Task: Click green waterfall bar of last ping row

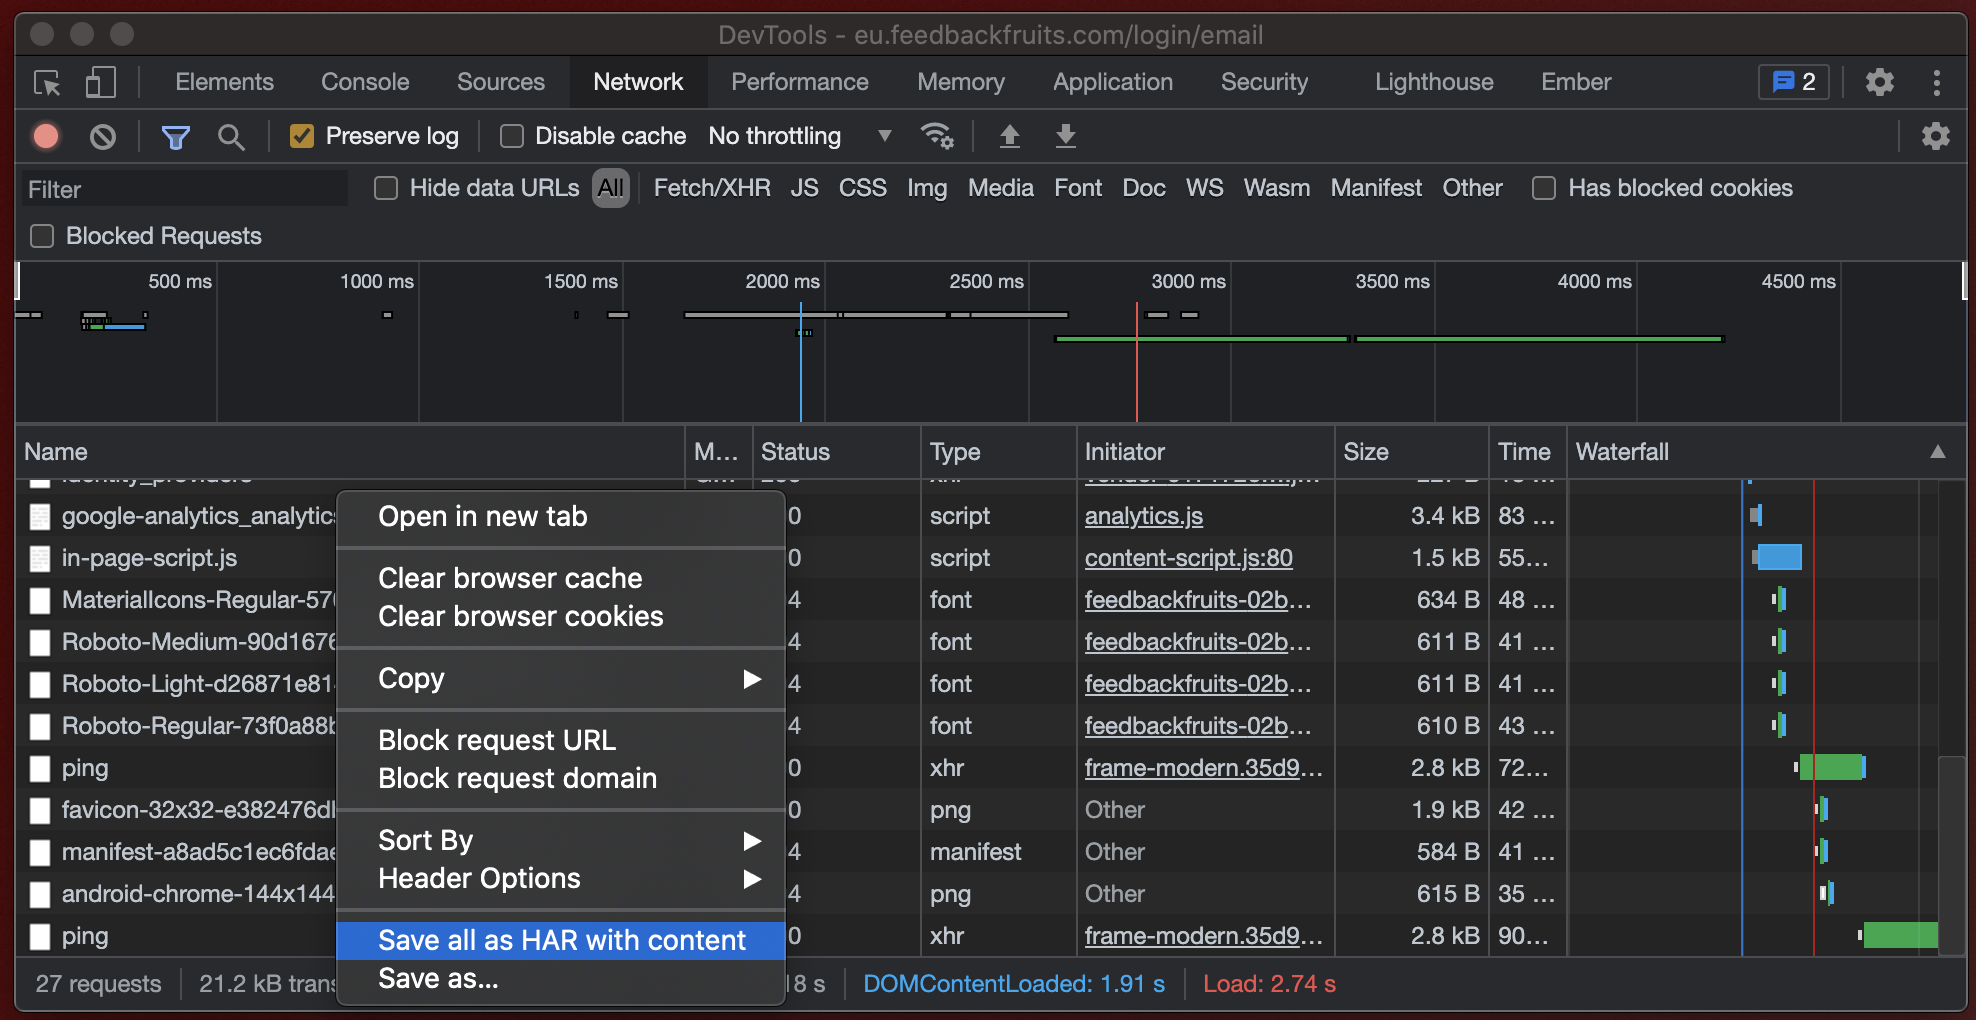Action: pyautogui.click(x=1900, y=936)
